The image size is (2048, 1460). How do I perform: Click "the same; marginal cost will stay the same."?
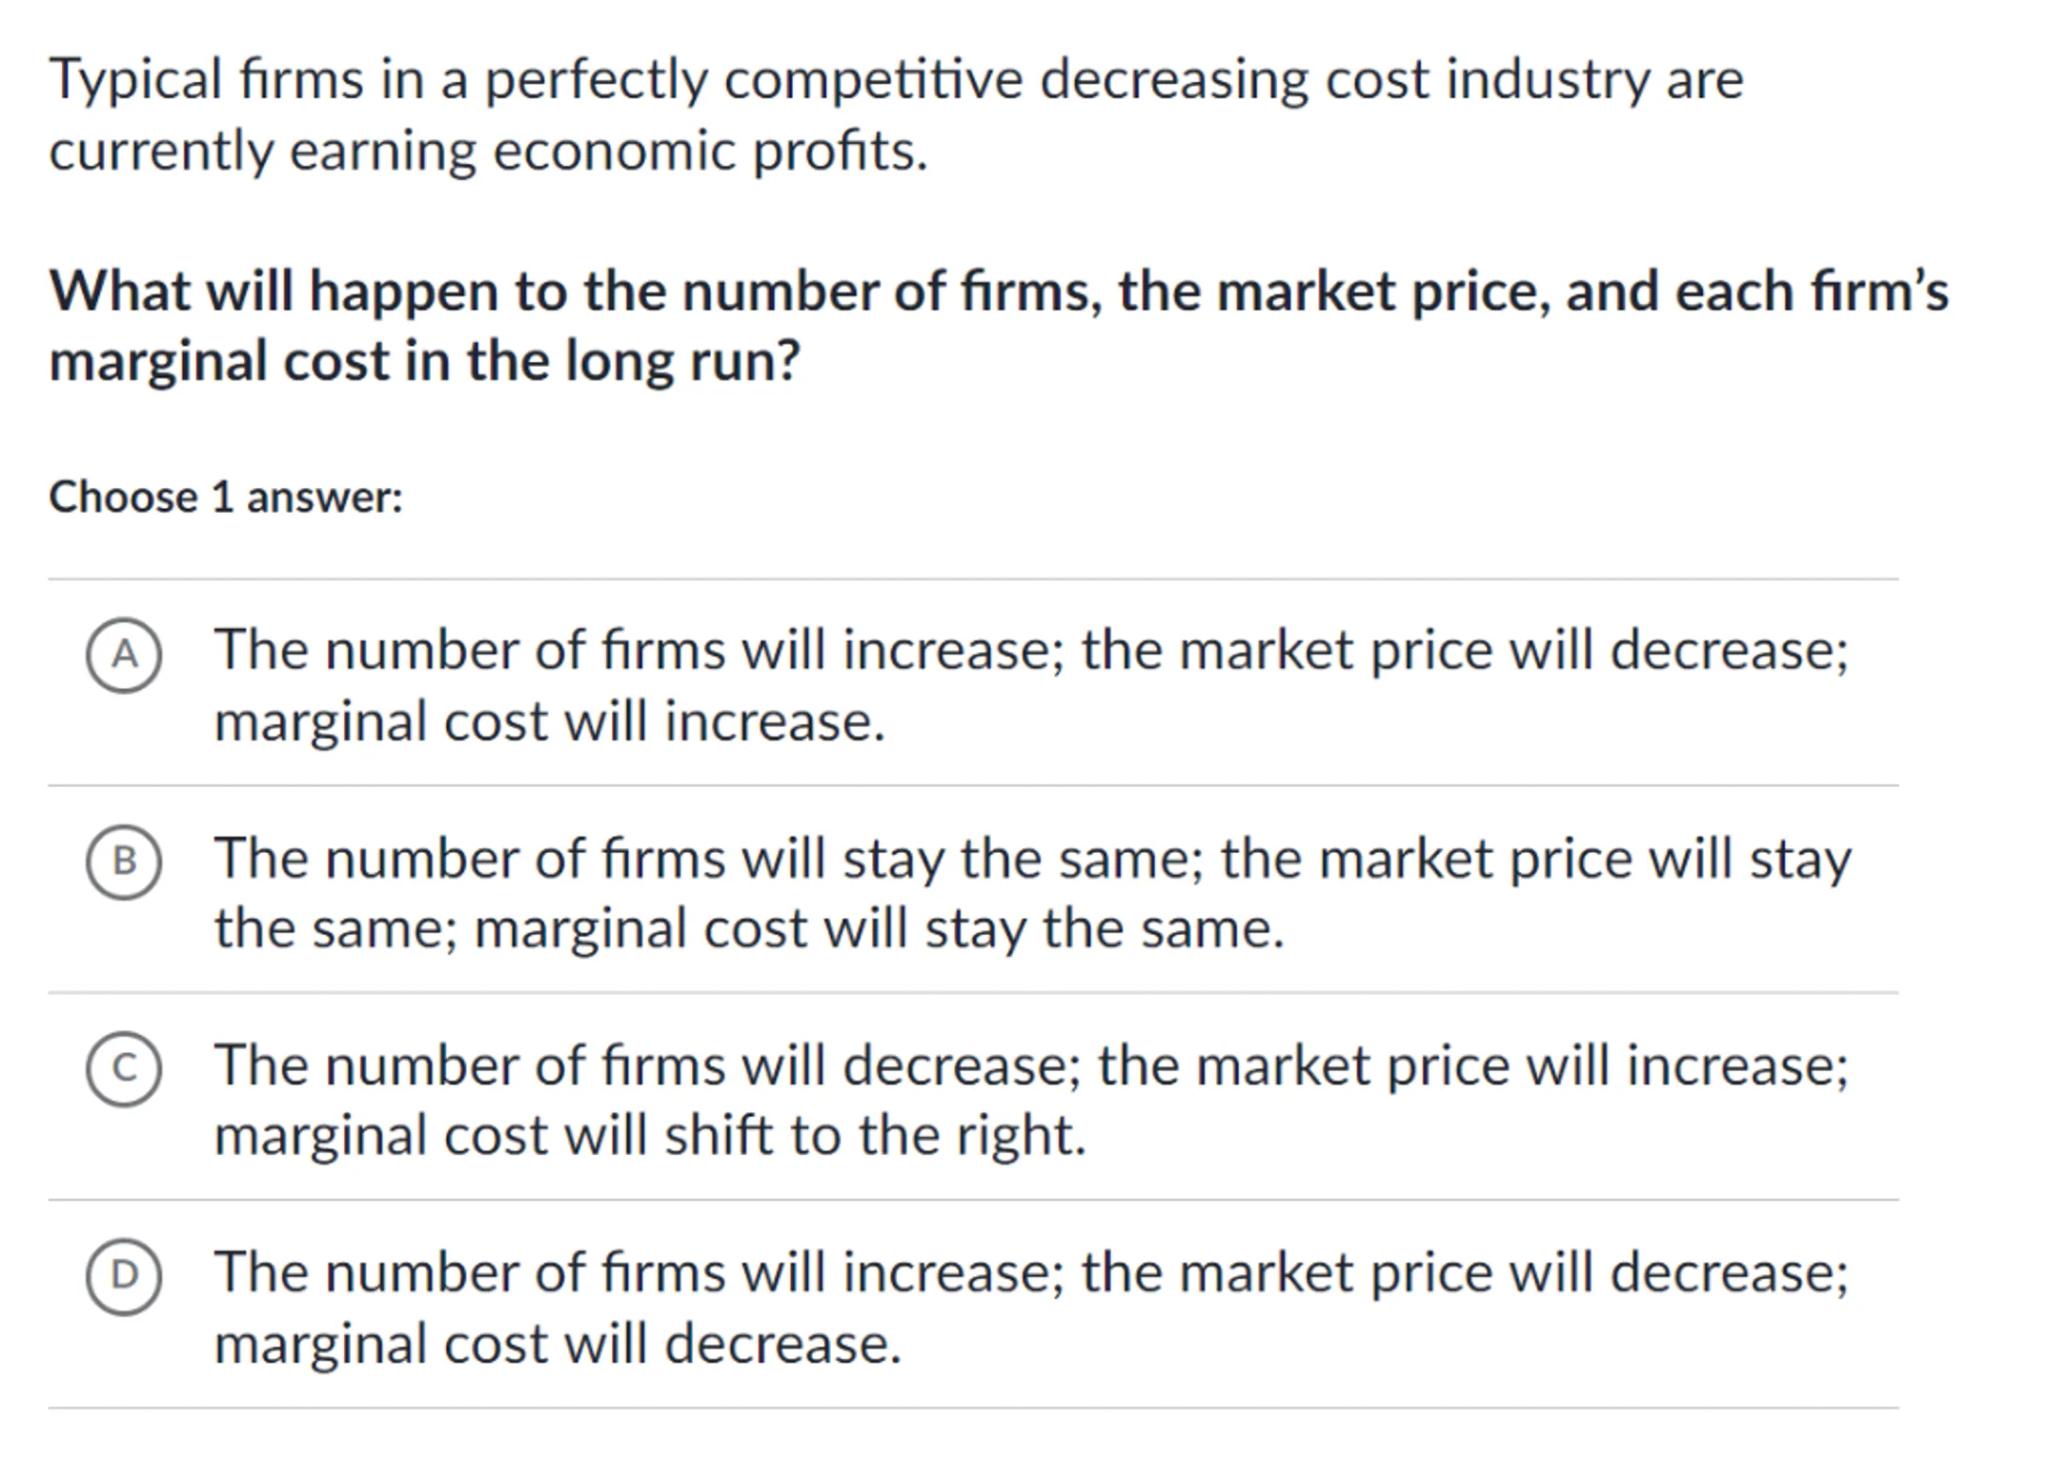coord(748,928)
